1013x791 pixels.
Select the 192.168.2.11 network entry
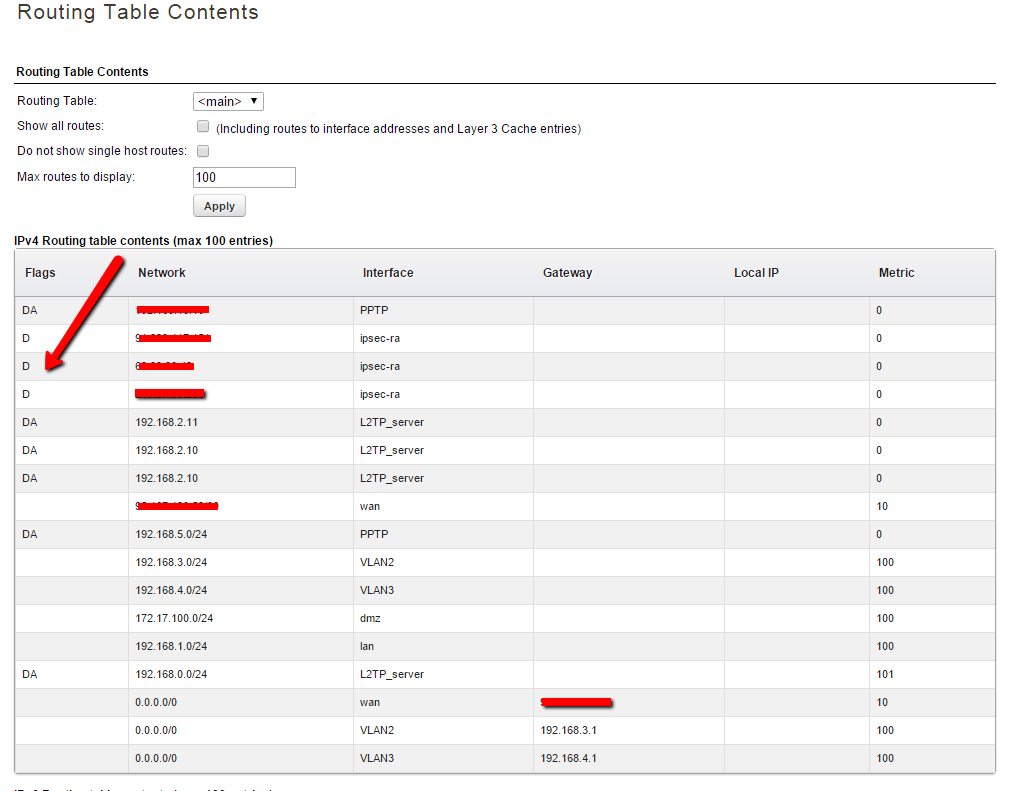point(167,422)
